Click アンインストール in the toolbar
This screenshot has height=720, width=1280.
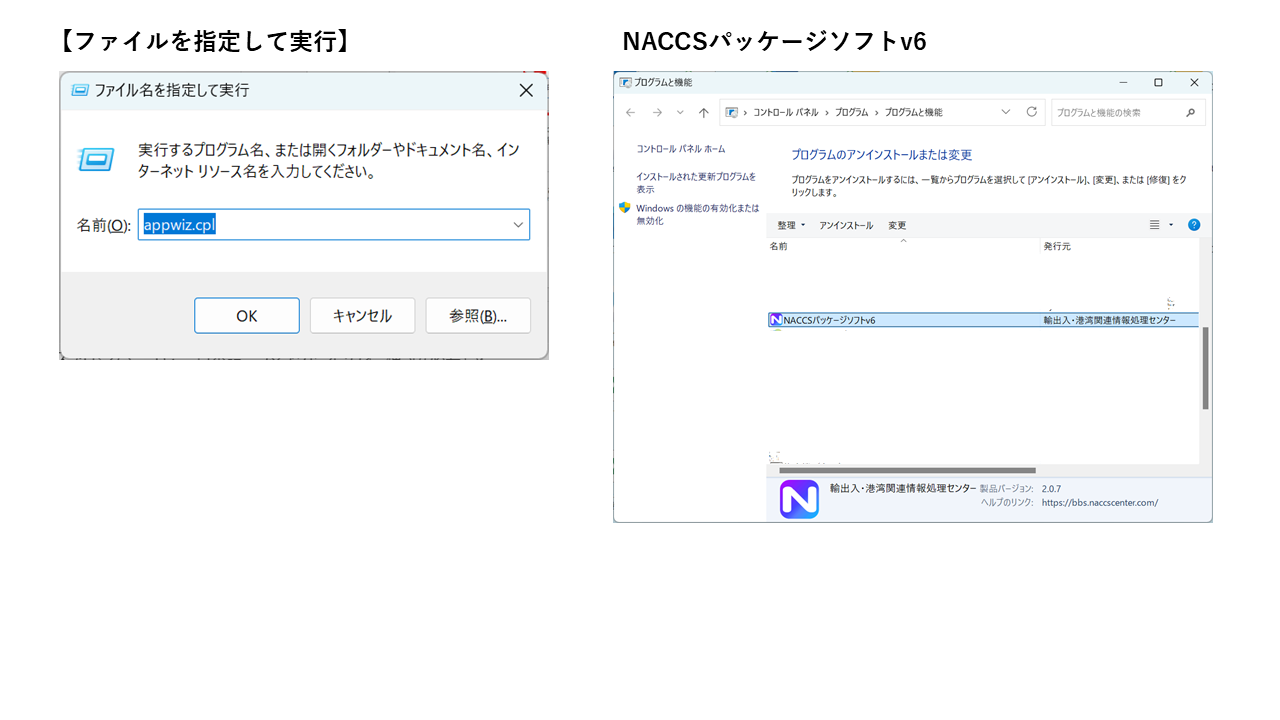tap(846, 226)
